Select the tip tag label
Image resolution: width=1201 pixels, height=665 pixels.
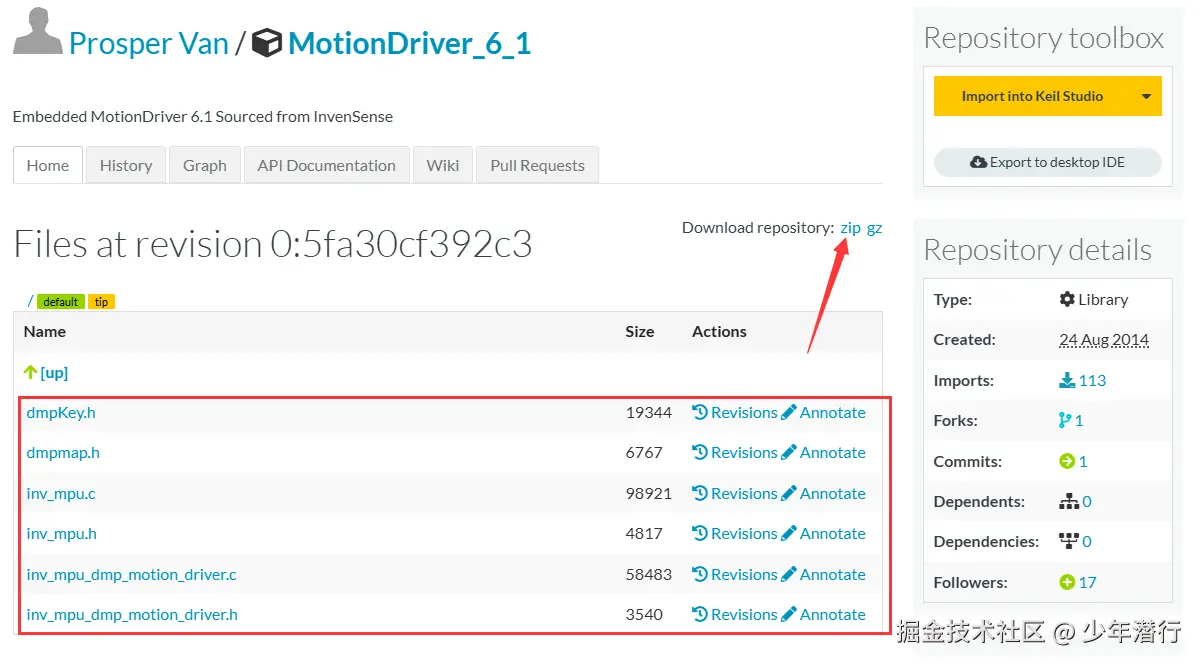point(101,302)
